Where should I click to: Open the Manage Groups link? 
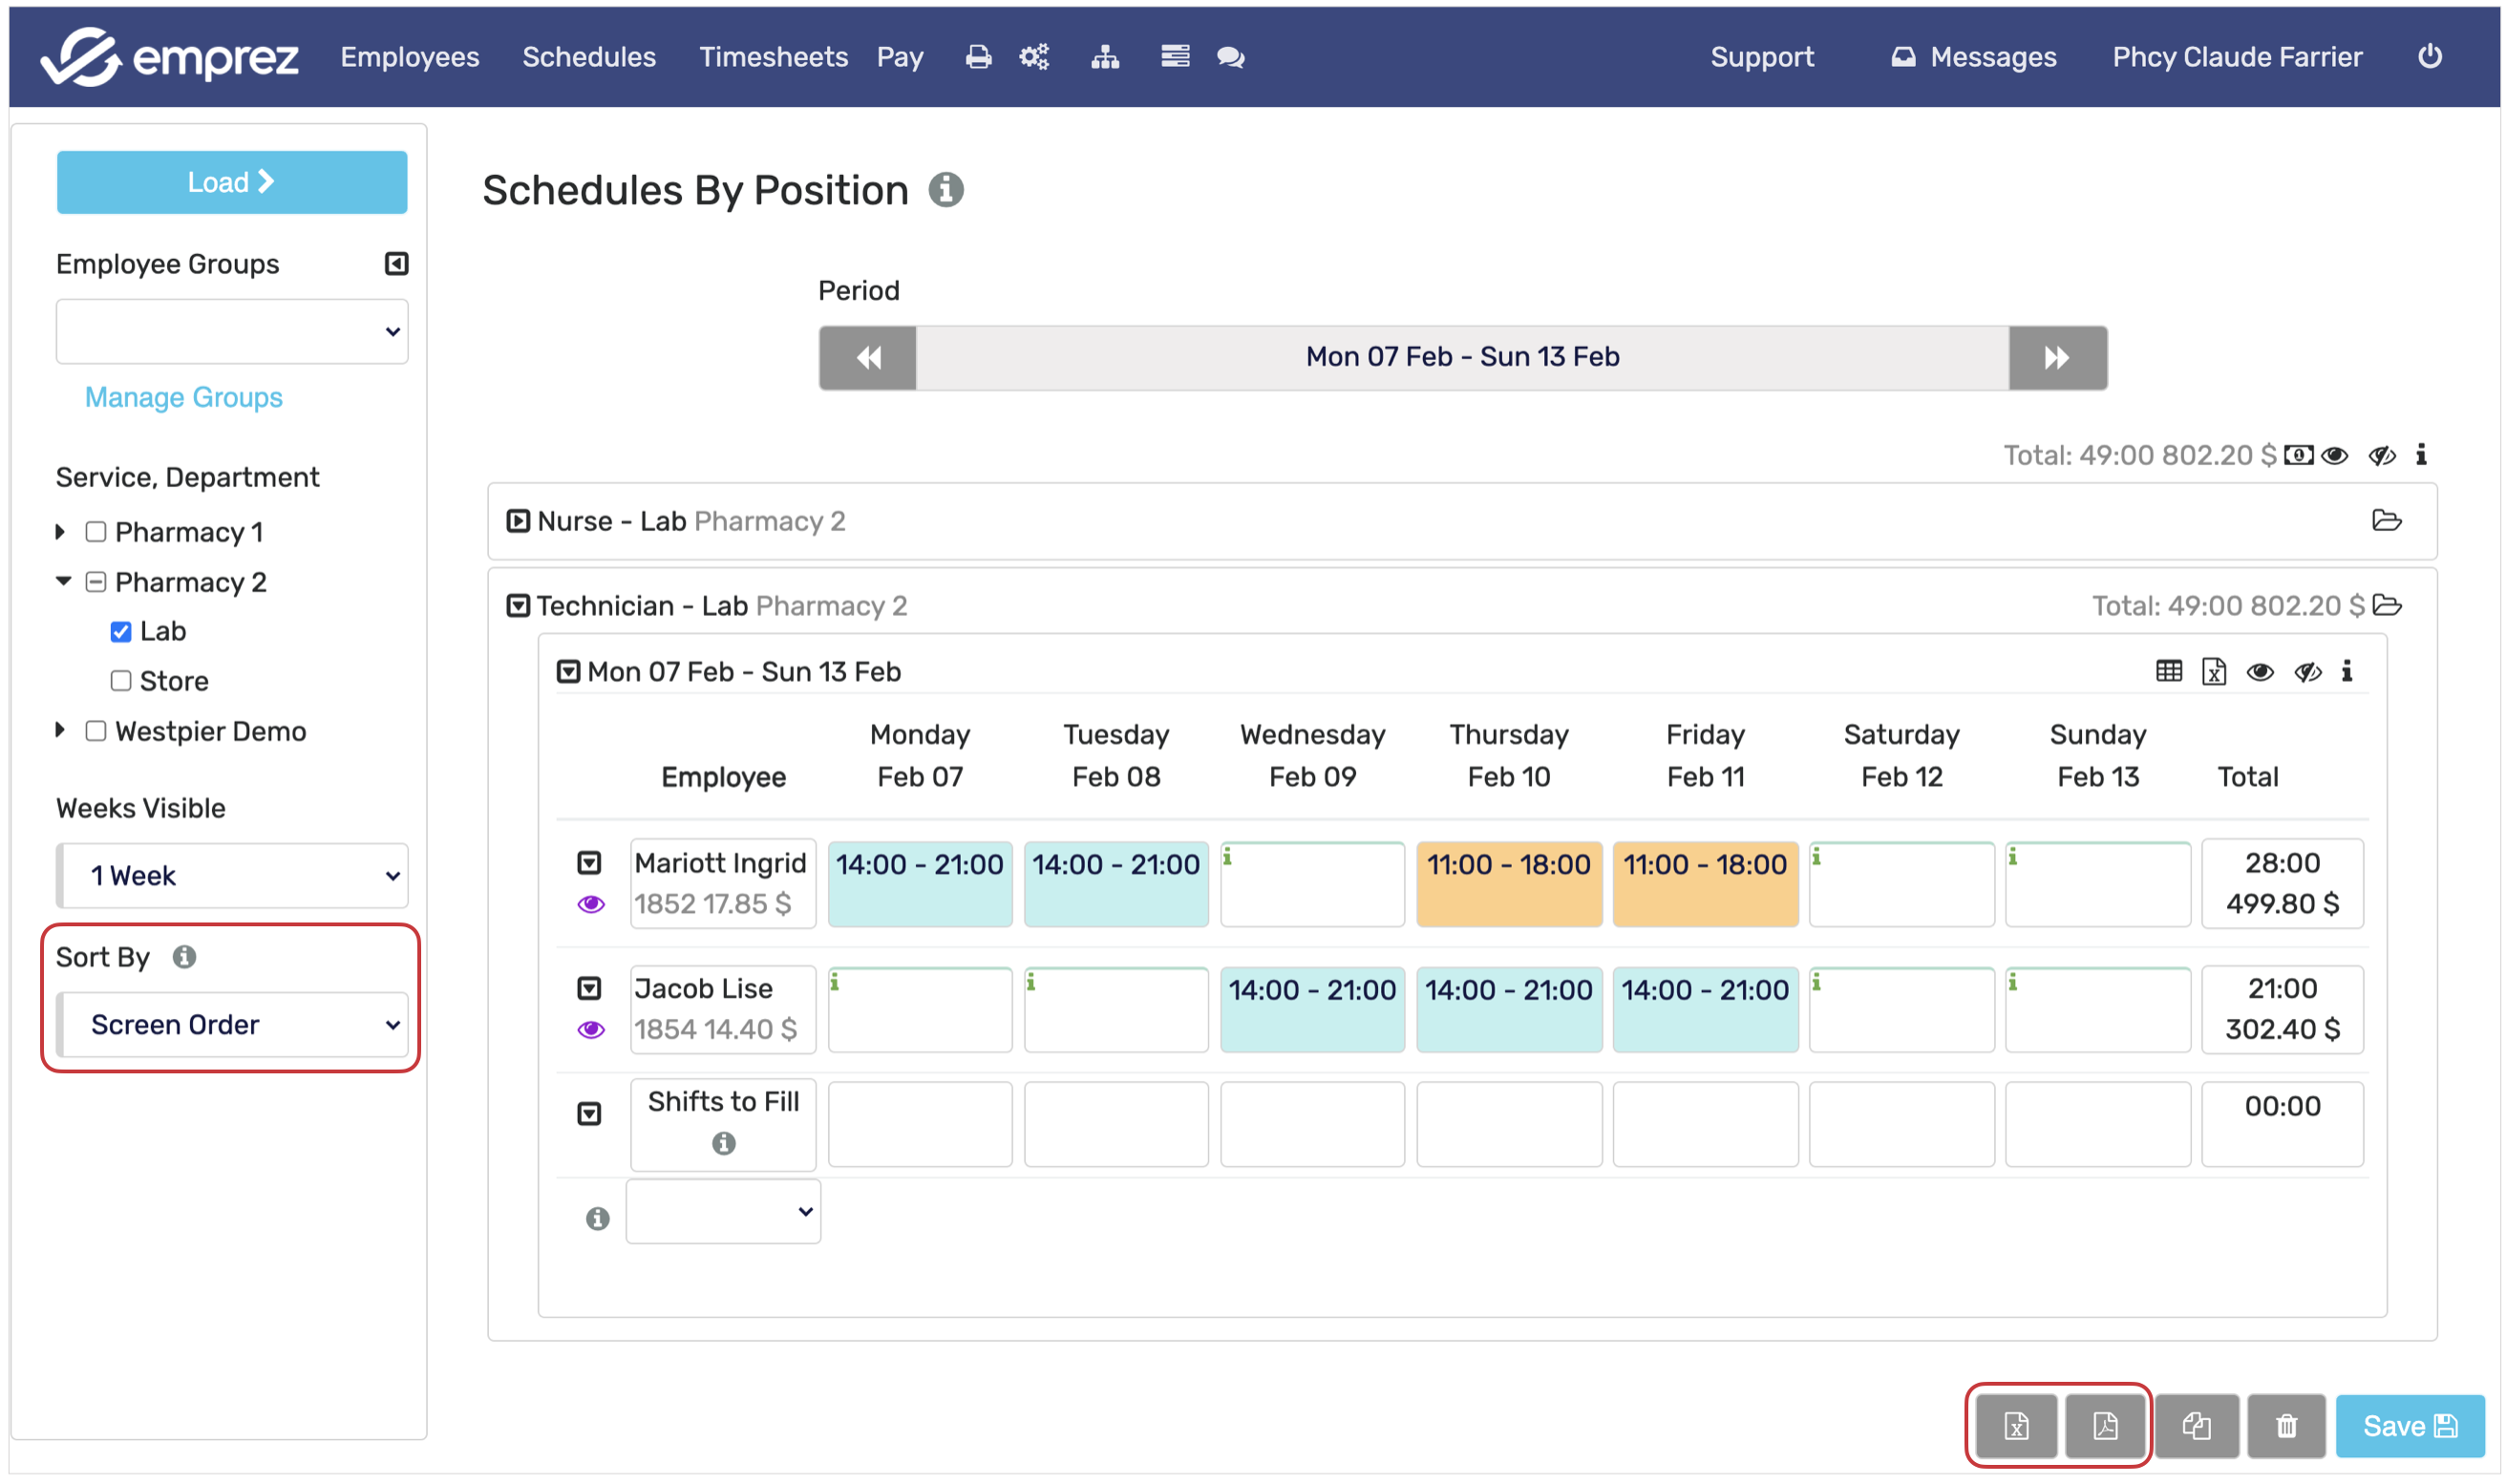(x=183, y=397)
